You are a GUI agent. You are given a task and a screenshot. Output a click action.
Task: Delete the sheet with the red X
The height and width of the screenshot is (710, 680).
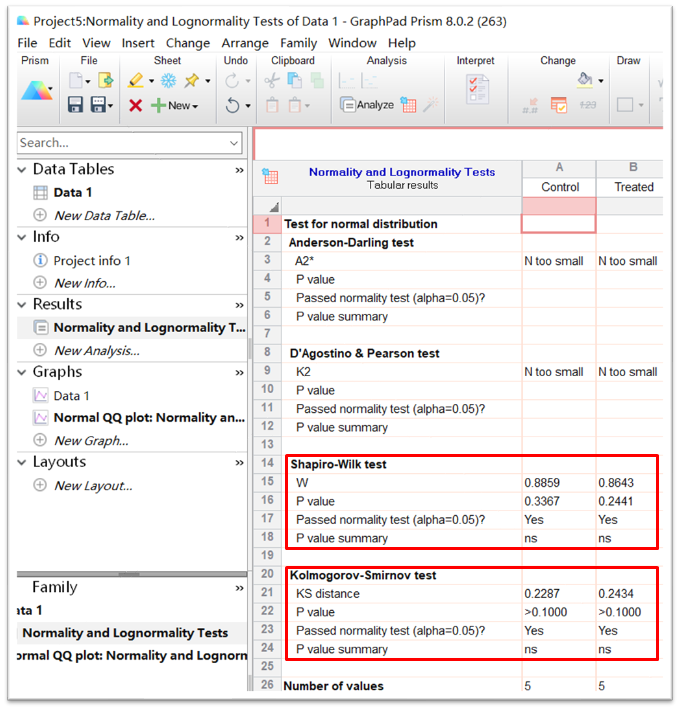(x=135, y=106)
